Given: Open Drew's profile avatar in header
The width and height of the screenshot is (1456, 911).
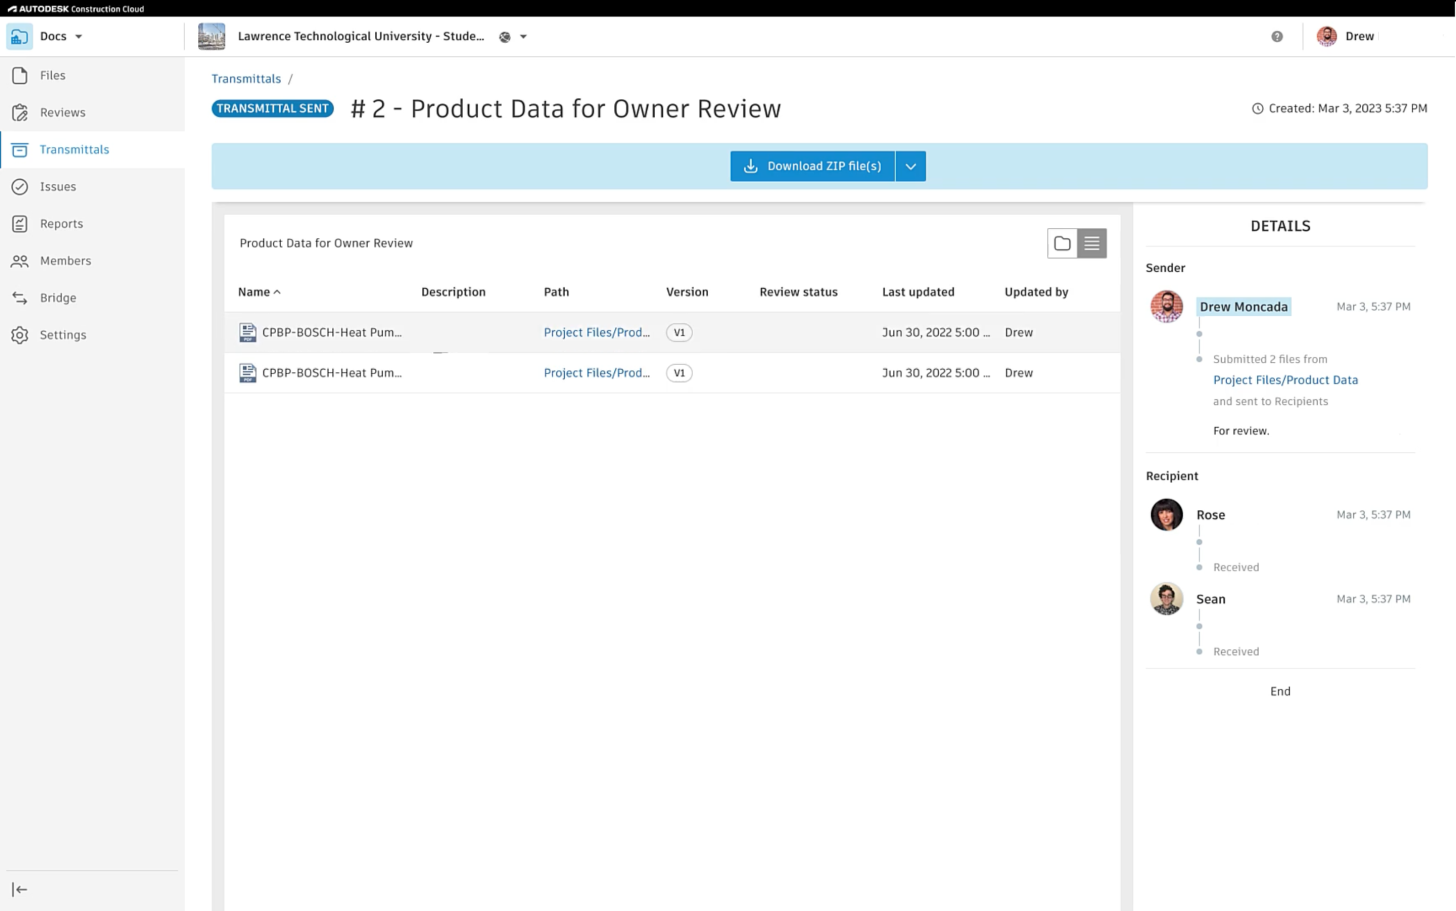Looking at the screenshot, I should tap(1327, 37).
